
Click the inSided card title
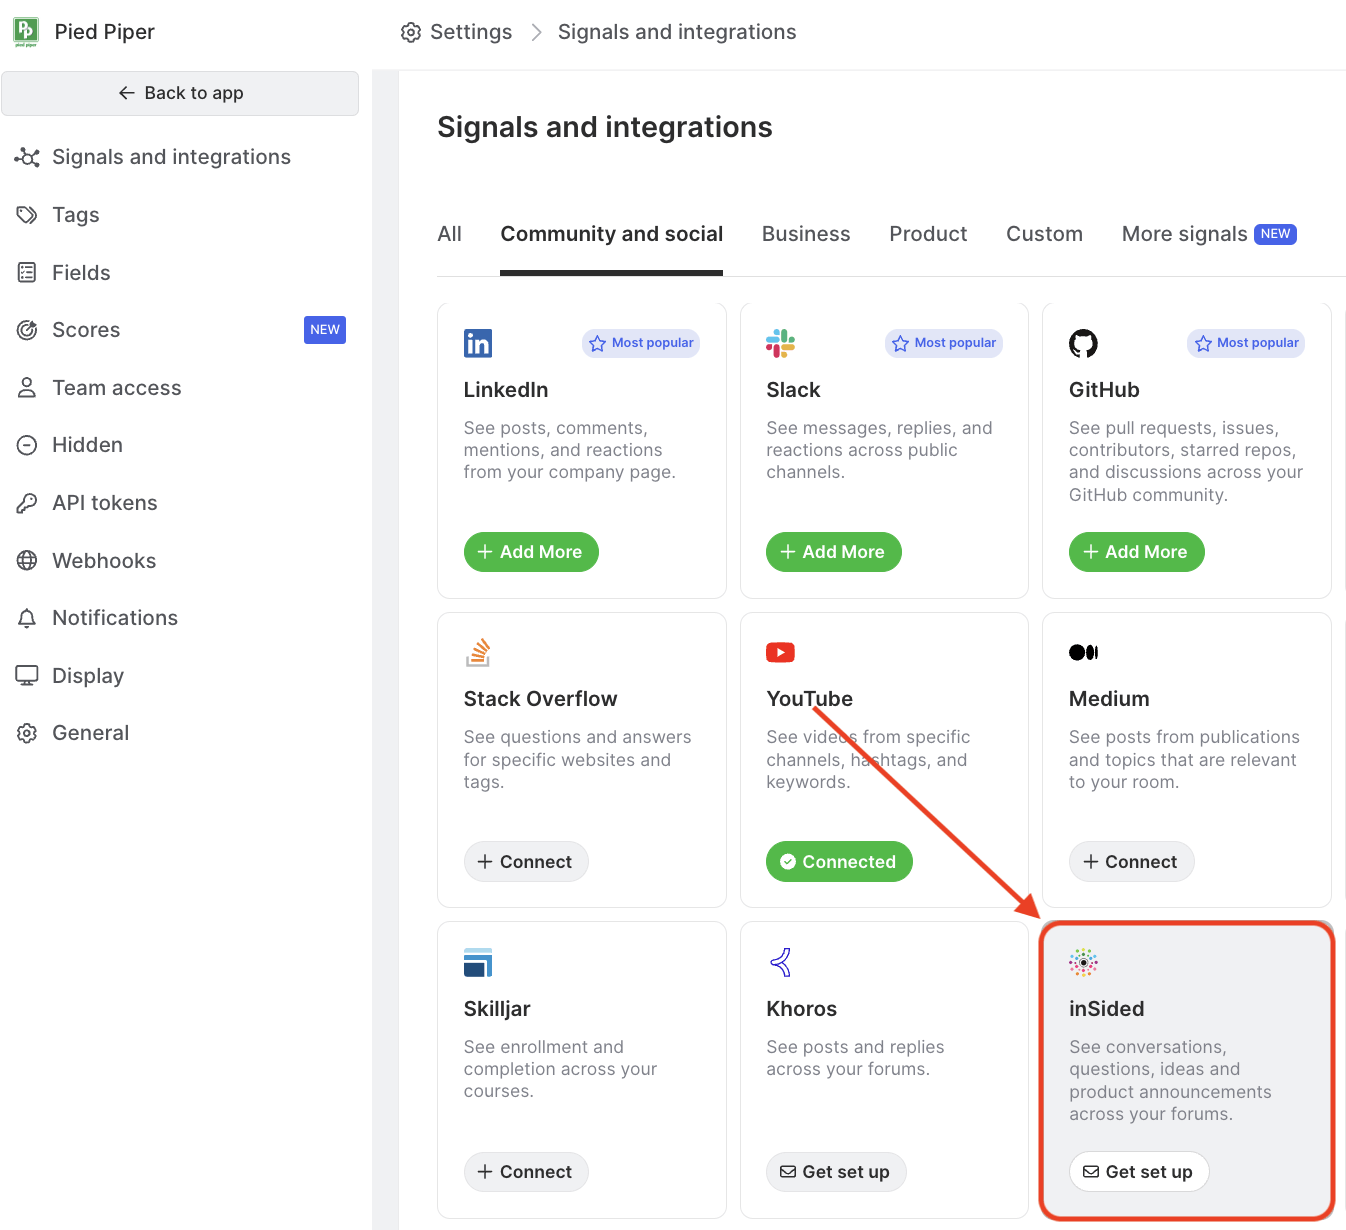(1107, 1009)
